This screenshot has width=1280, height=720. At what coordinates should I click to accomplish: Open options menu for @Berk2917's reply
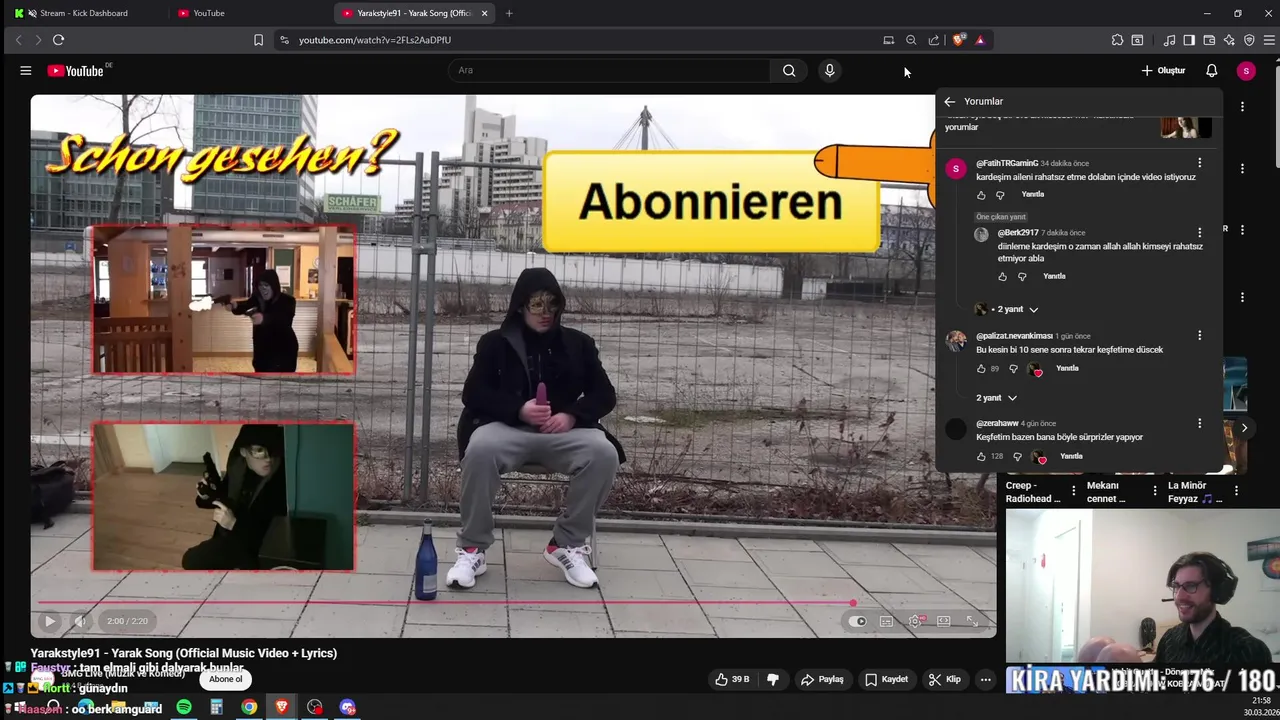point(1200,232)
